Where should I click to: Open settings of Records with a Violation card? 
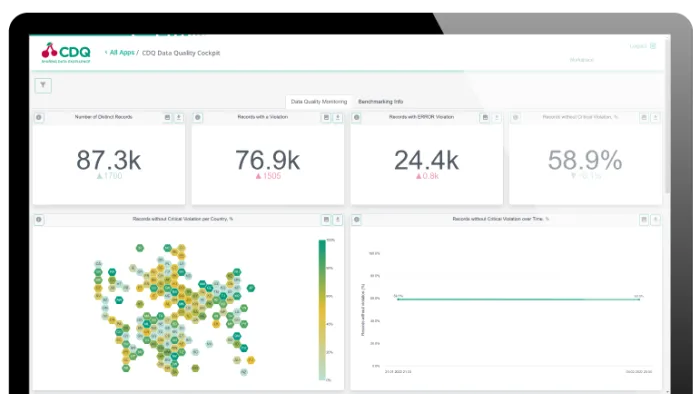tap(198, 117)
